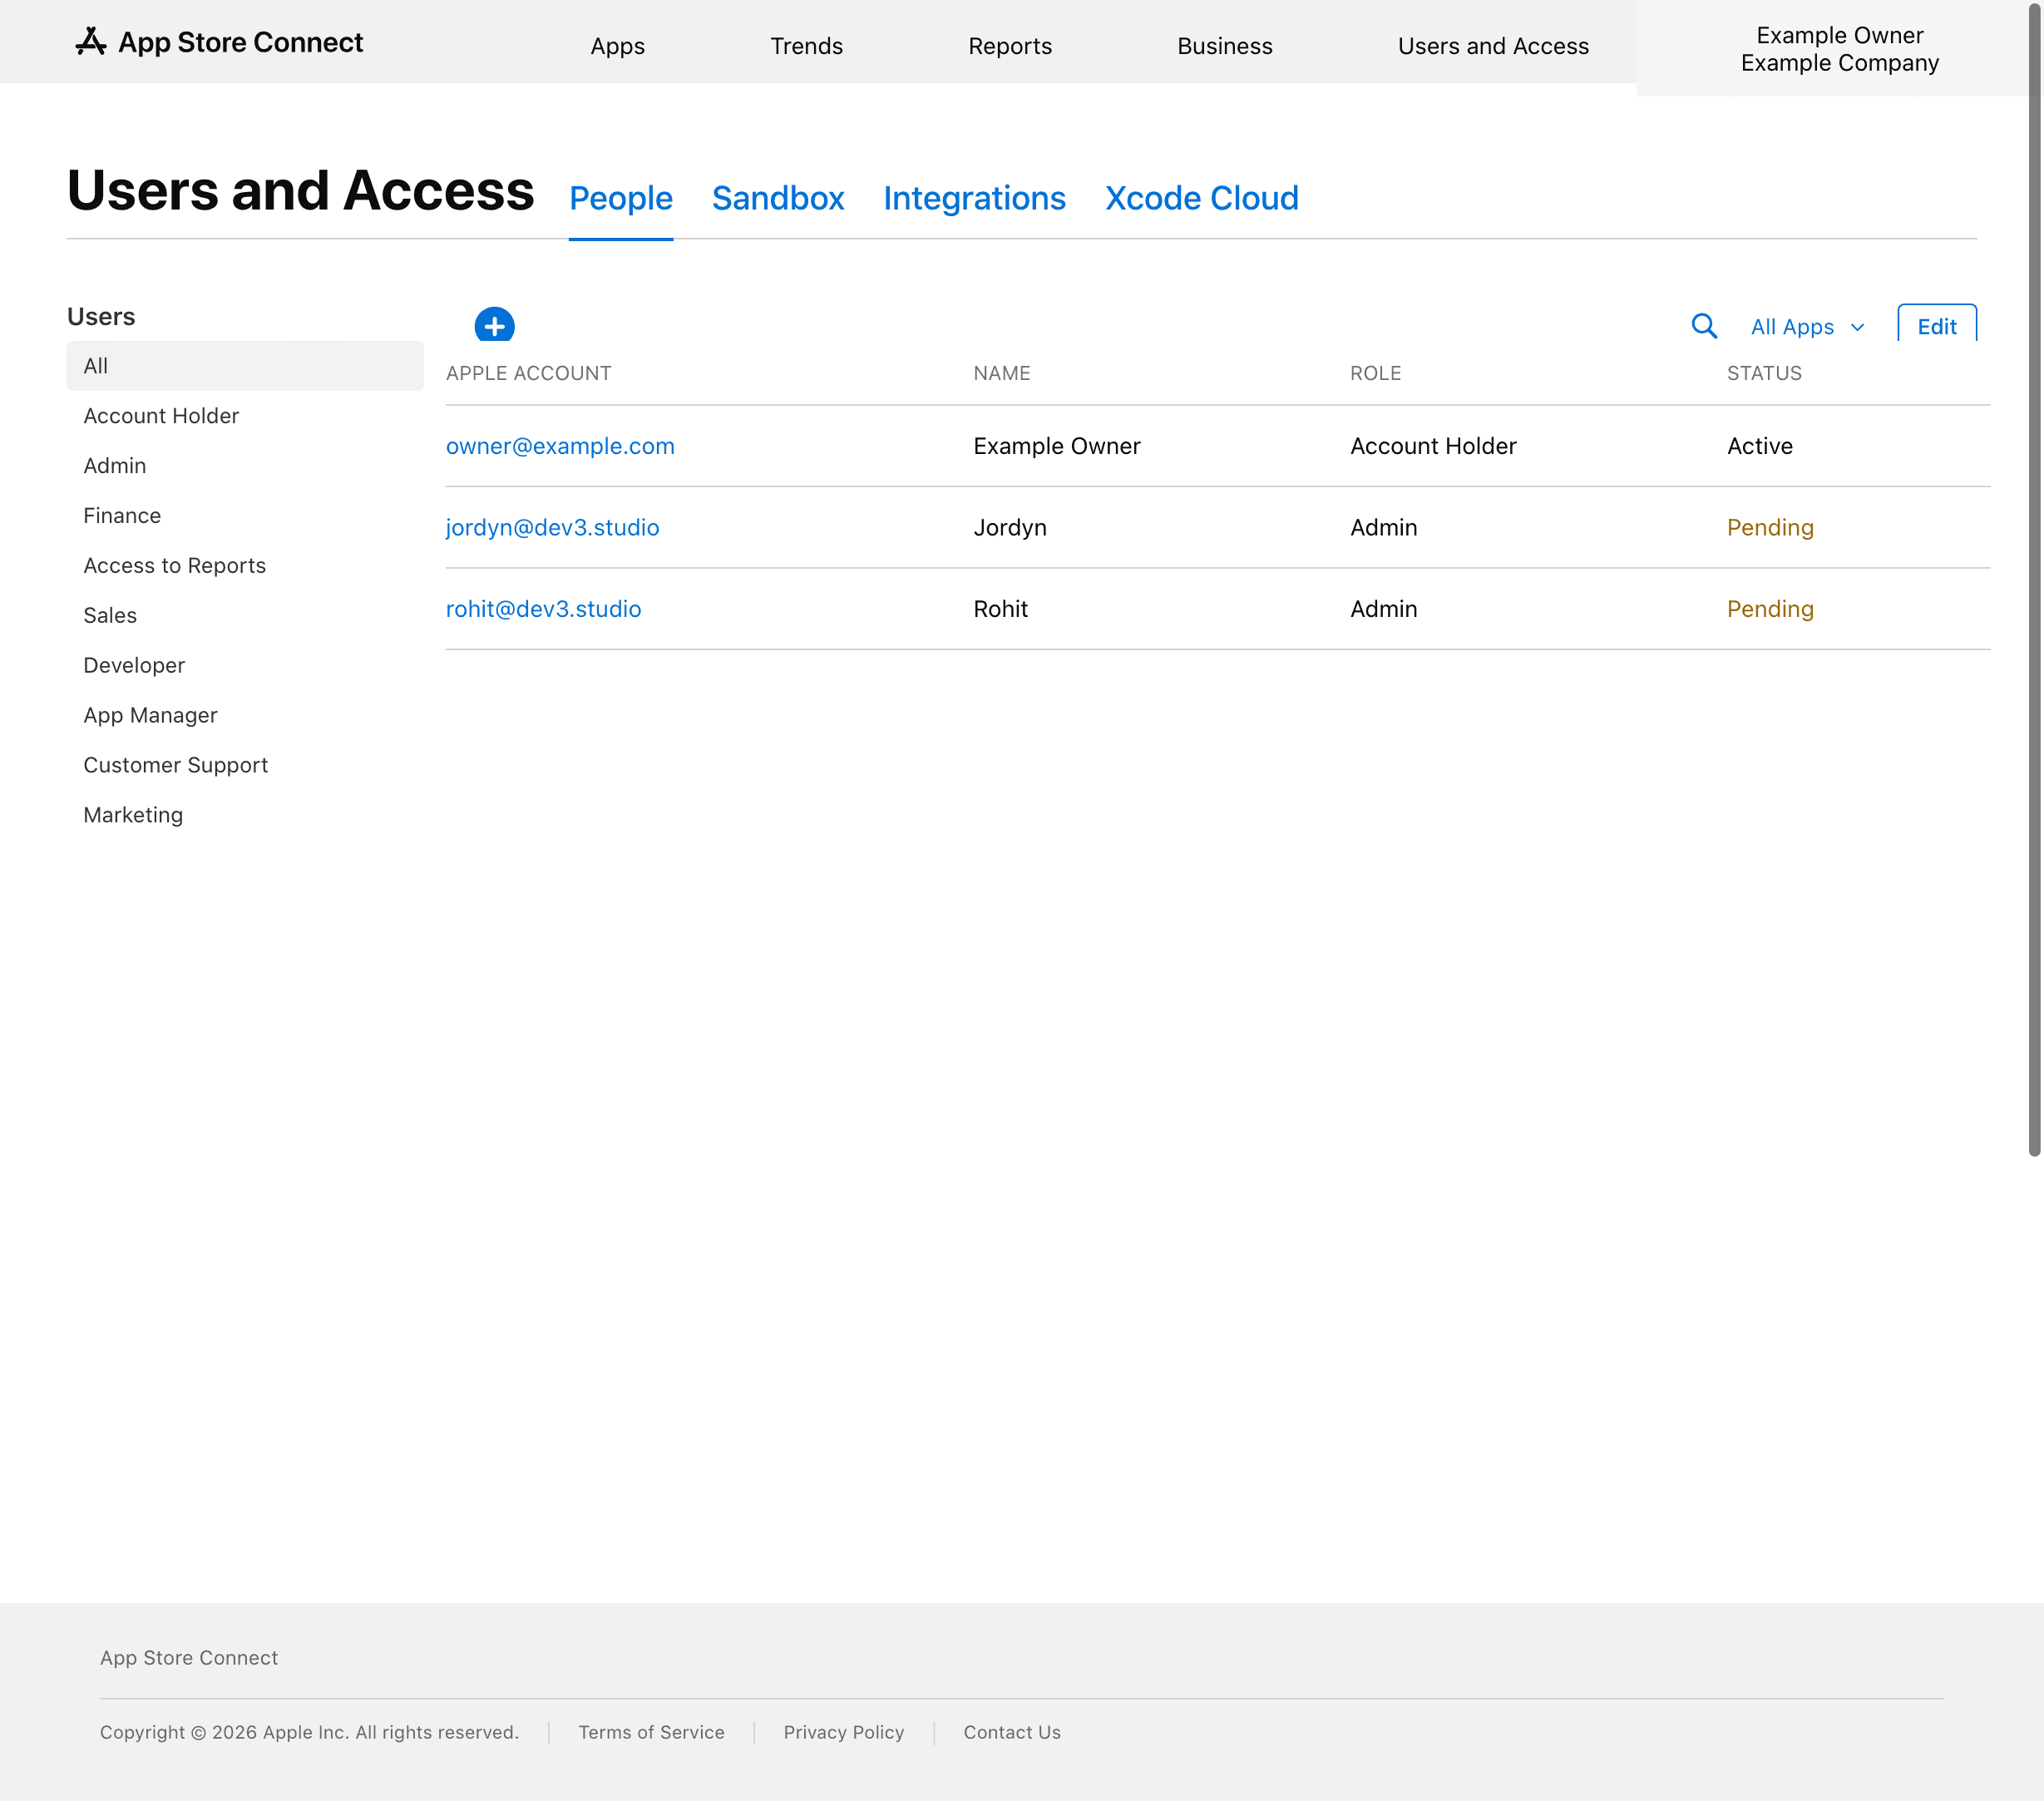Select the All users filter
The image size is (2044, 1801).
(245, 366)
